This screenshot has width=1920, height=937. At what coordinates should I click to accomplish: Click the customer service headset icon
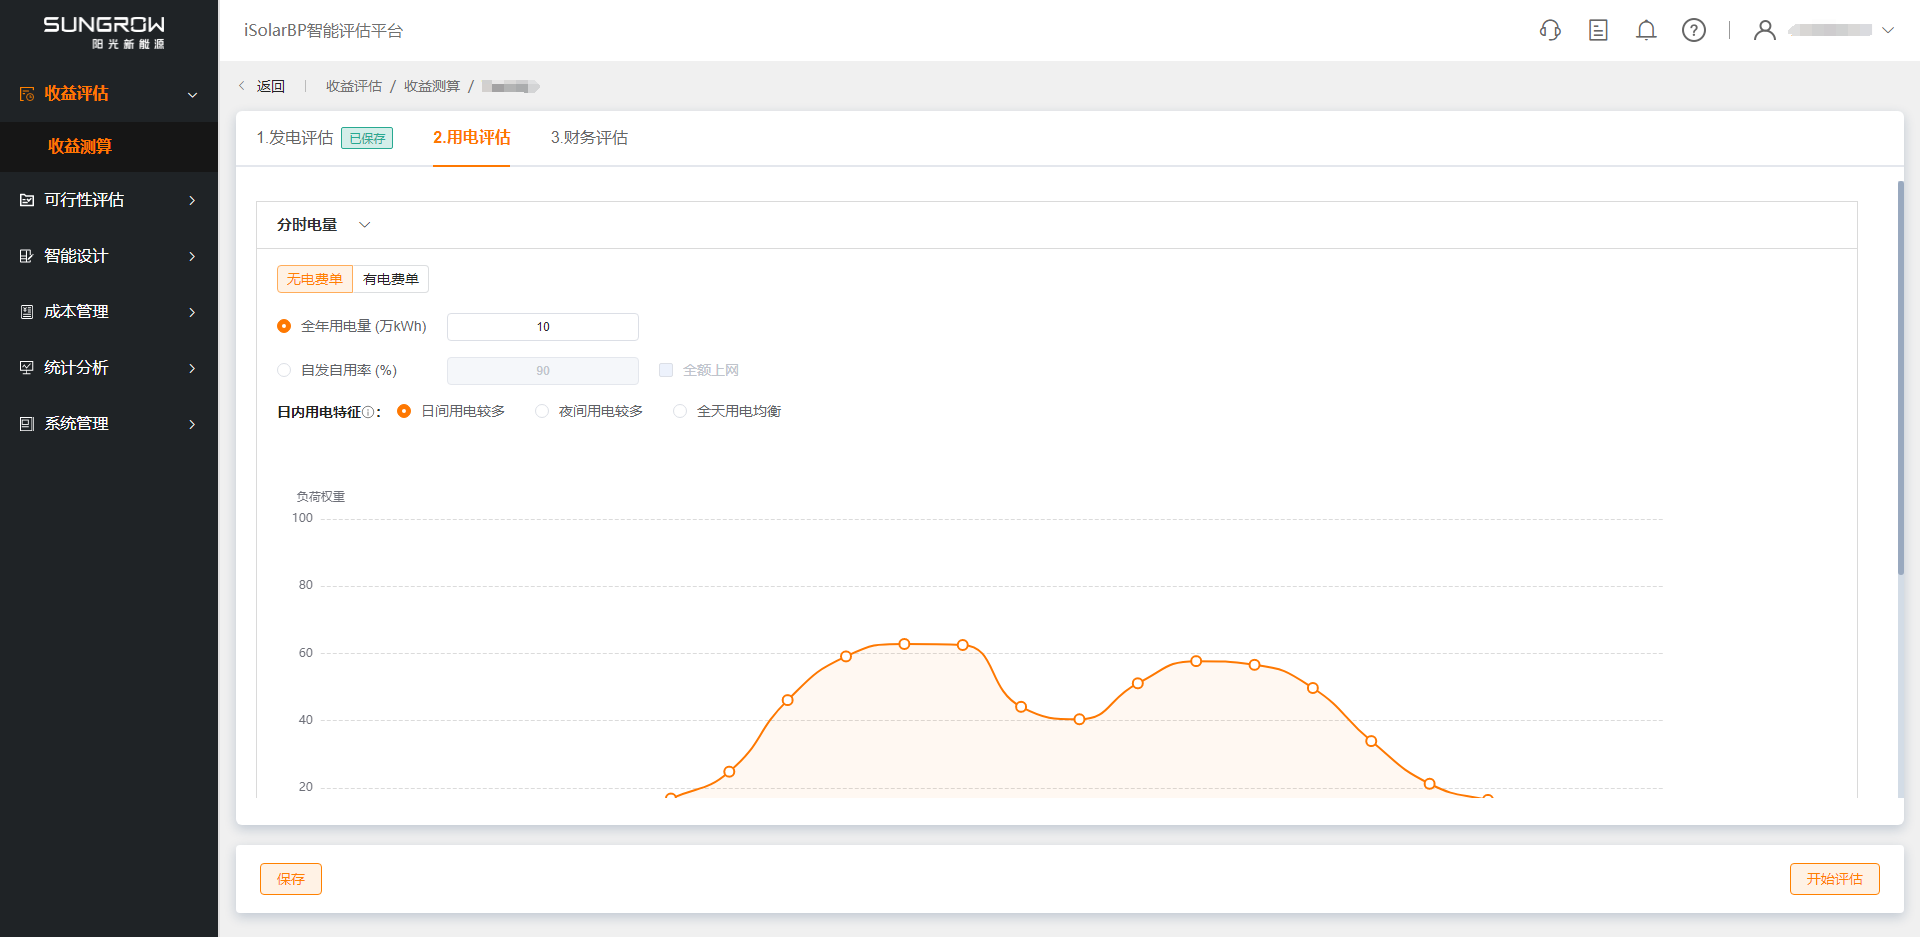1550,30
